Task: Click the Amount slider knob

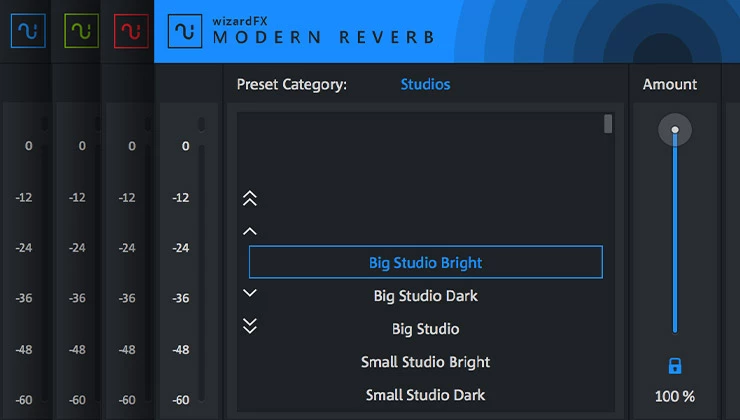Action: (x=675, y=129)
